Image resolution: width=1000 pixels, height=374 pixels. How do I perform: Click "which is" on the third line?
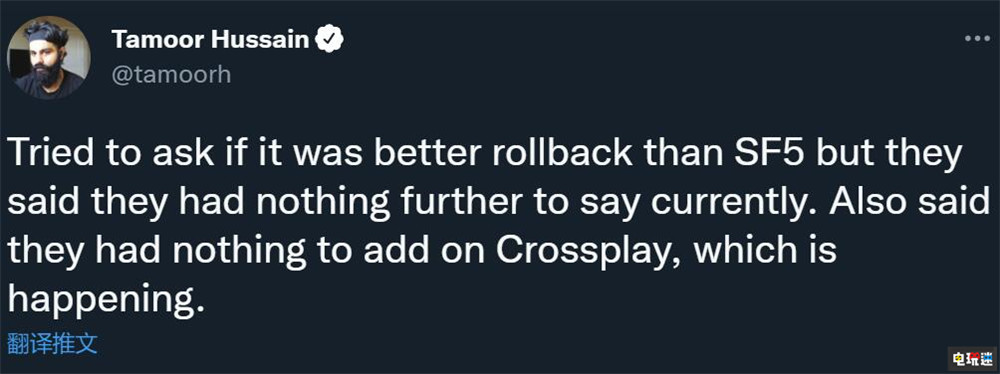pos(764,251)
